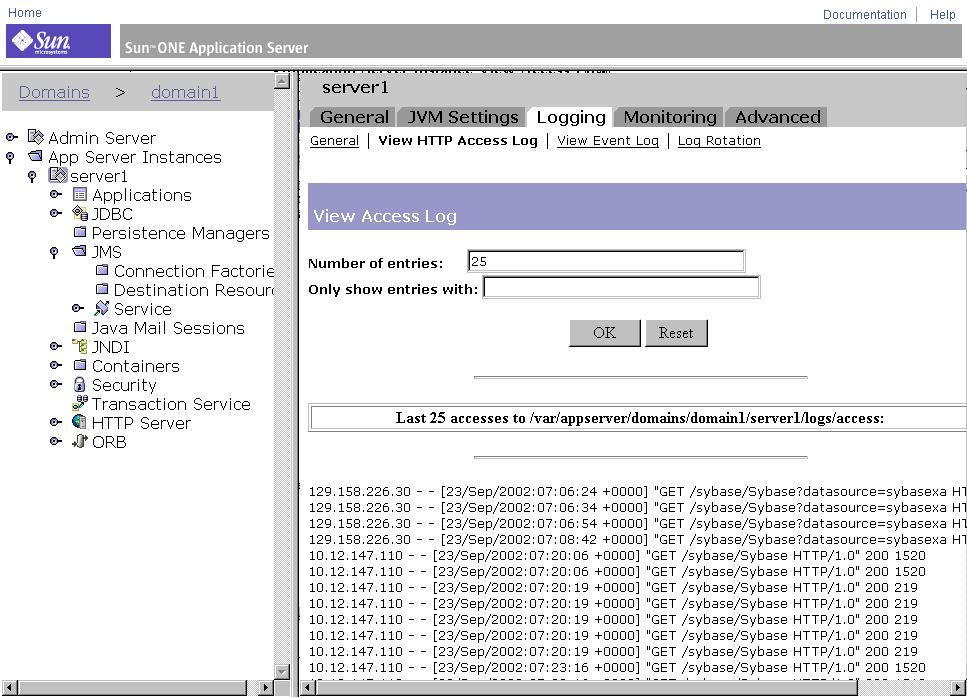Click the JMS Service plug icon
967x698 pixels.
pyautogui.click(x=102, y=308)
